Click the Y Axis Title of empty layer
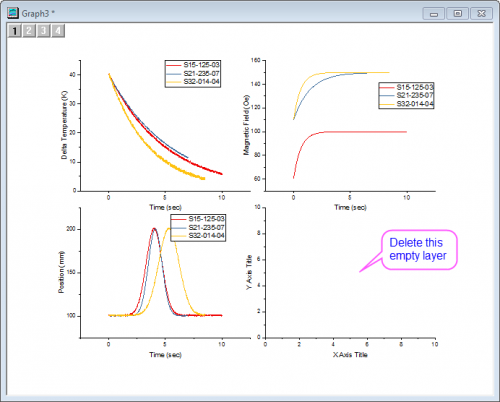Screen dimensions: 500x402 point(249,272)
